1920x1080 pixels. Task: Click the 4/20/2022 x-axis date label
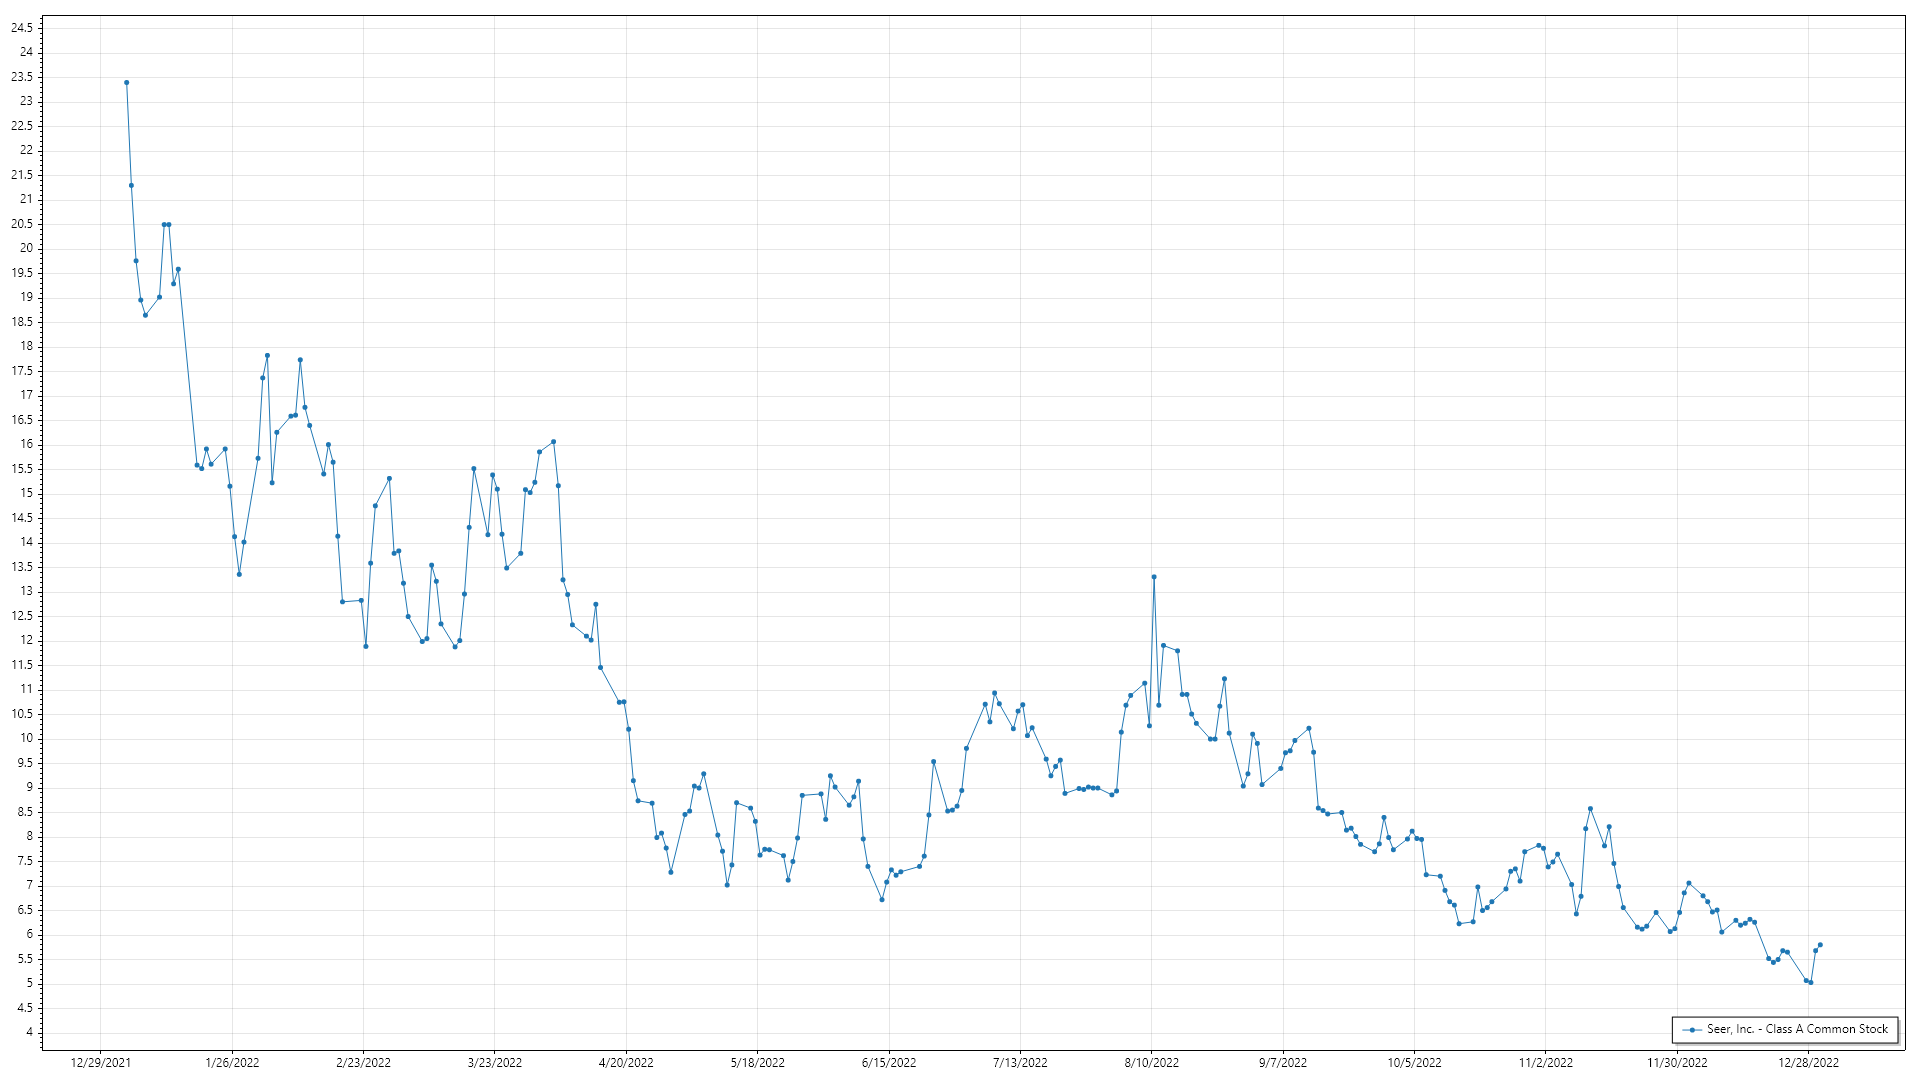pyautogui.click(x=626, y=1063)
